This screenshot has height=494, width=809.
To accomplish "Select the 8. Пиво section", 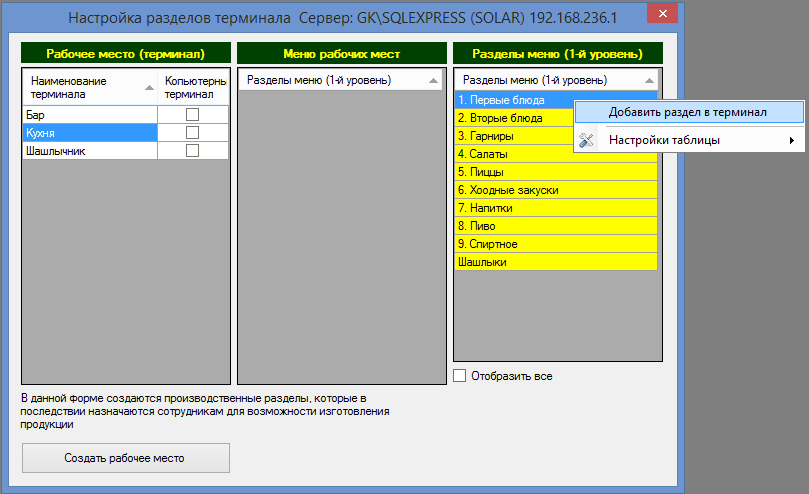I will (556, 226).
